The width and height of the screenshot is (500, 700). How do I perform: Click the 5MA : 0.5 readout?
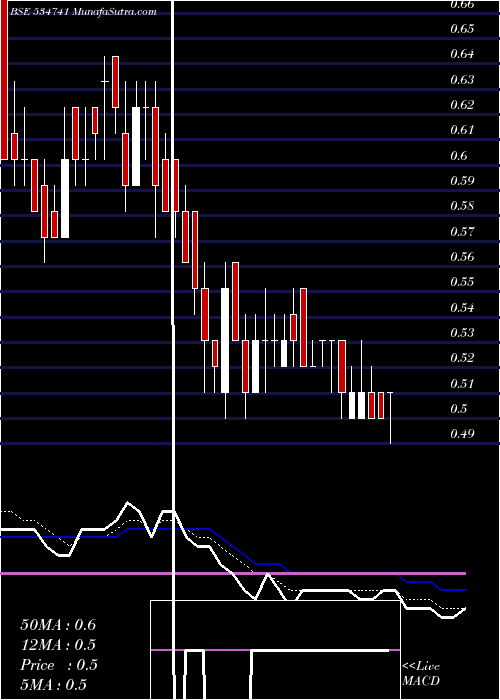54,685
